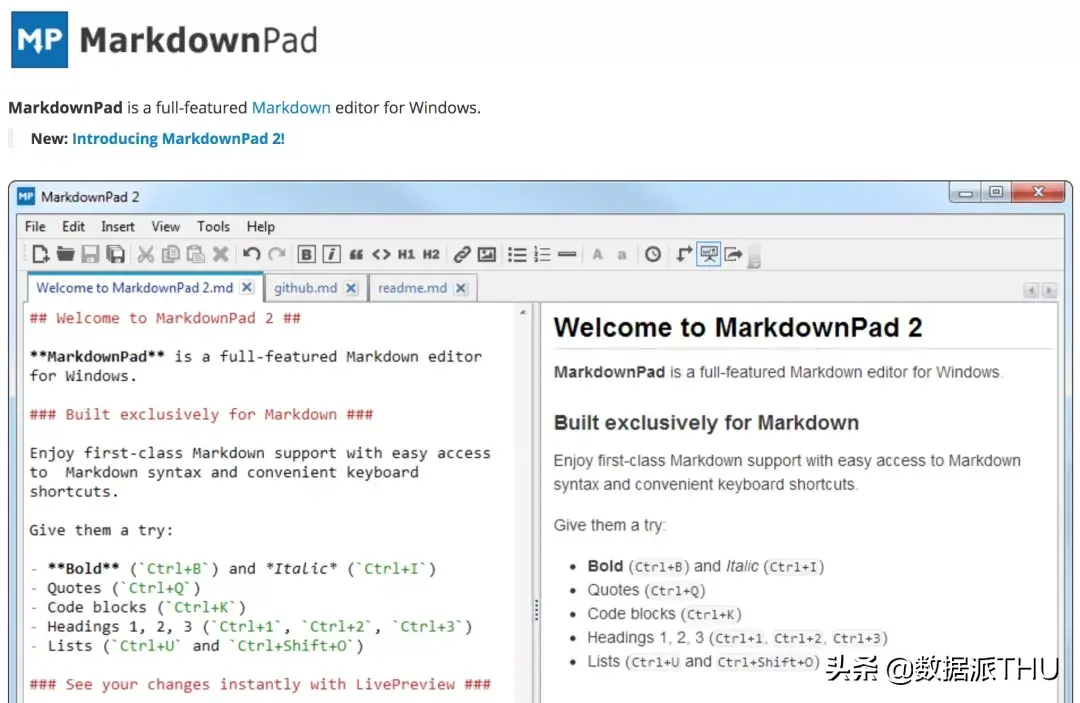Open the View menu
This screenshot has width=1080, height=703.
(165, 227)
